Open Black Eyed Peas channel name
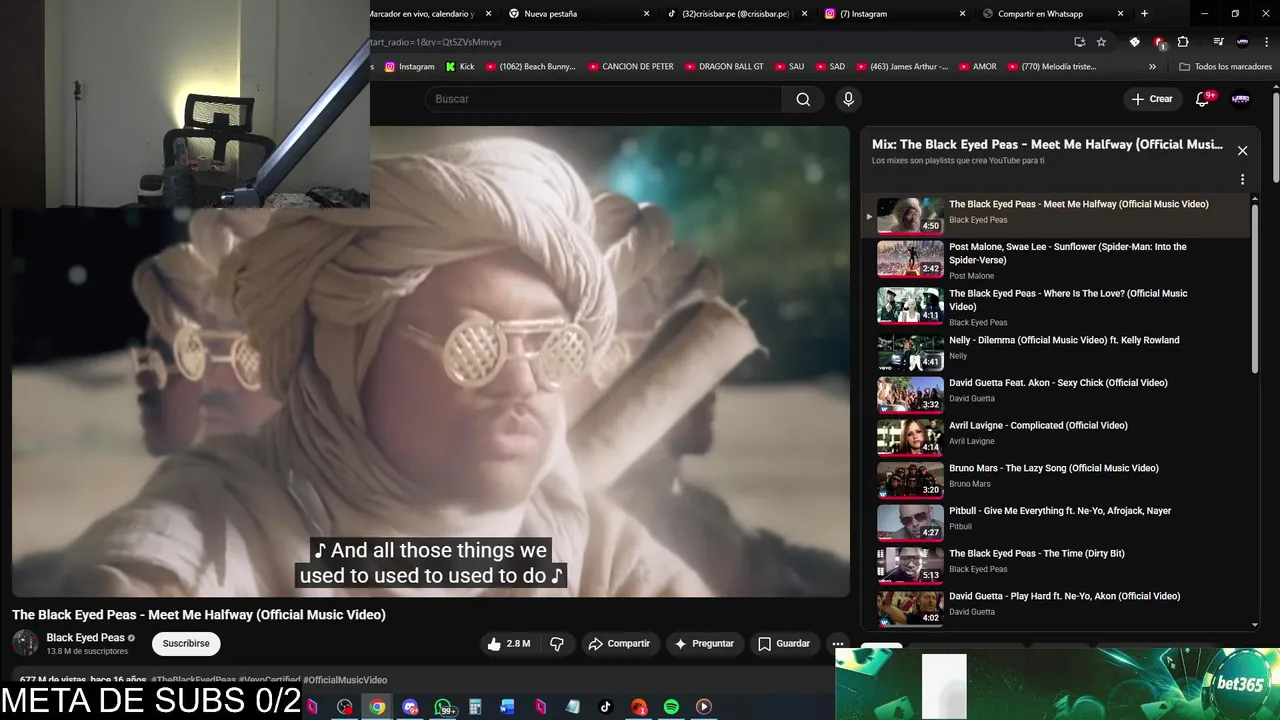 (x=85, y=638)
